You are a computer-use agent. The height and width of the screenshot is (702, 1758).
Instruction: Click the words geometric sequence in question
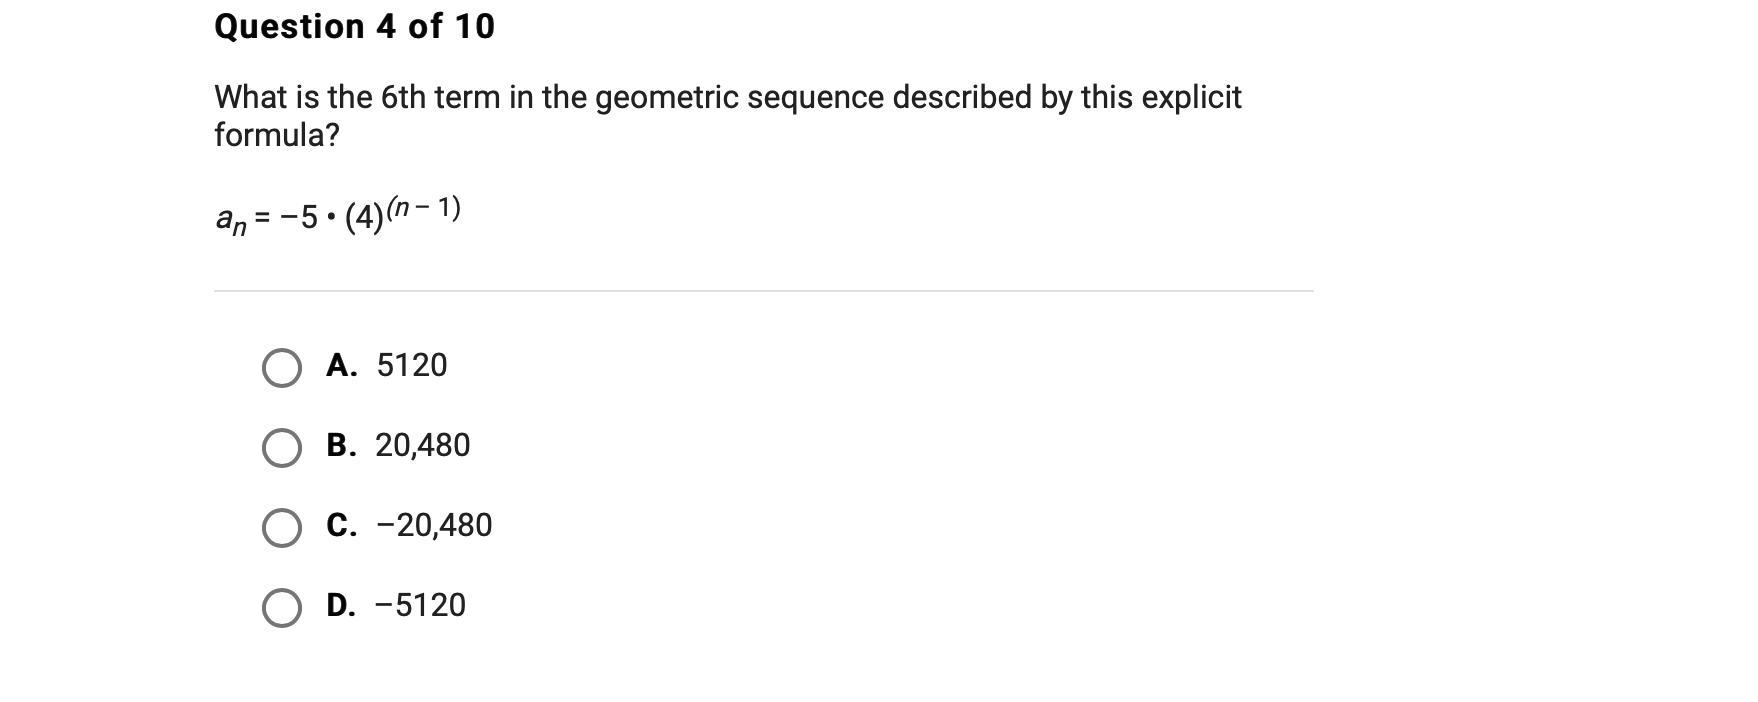point(739,98)
